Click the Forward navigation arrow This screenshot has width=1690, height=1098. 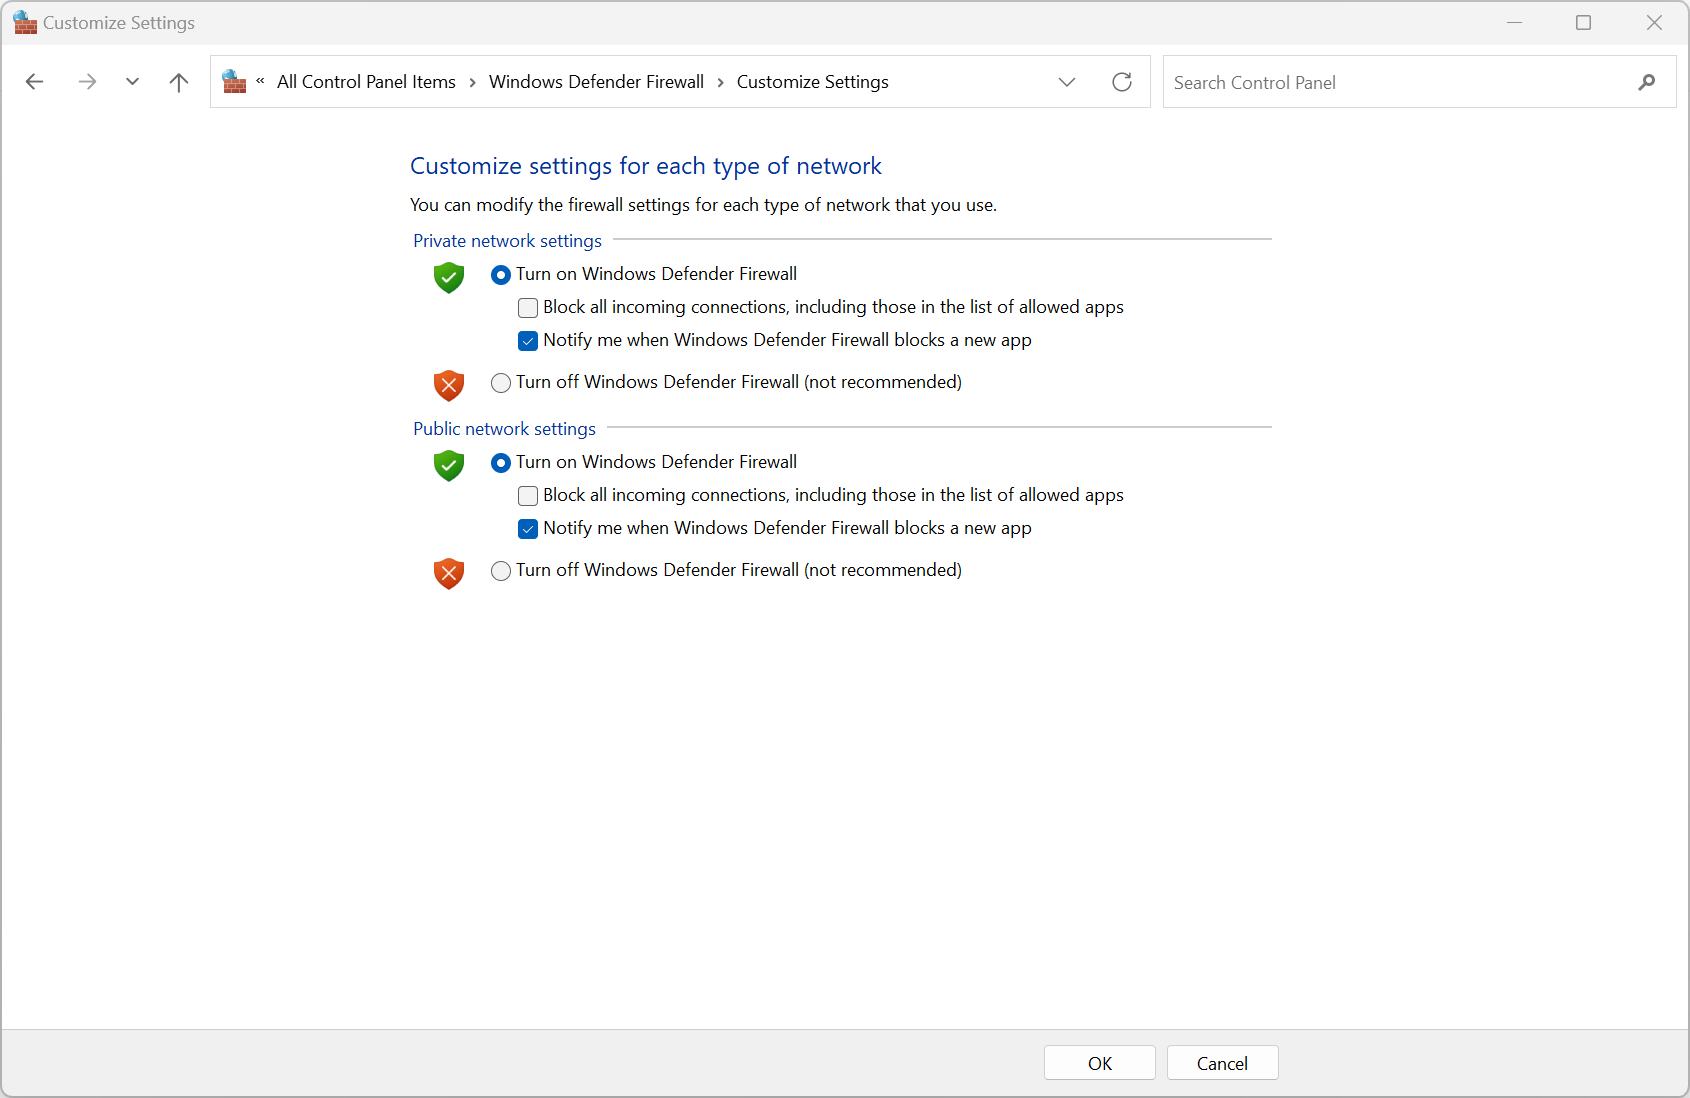[87, 82]
